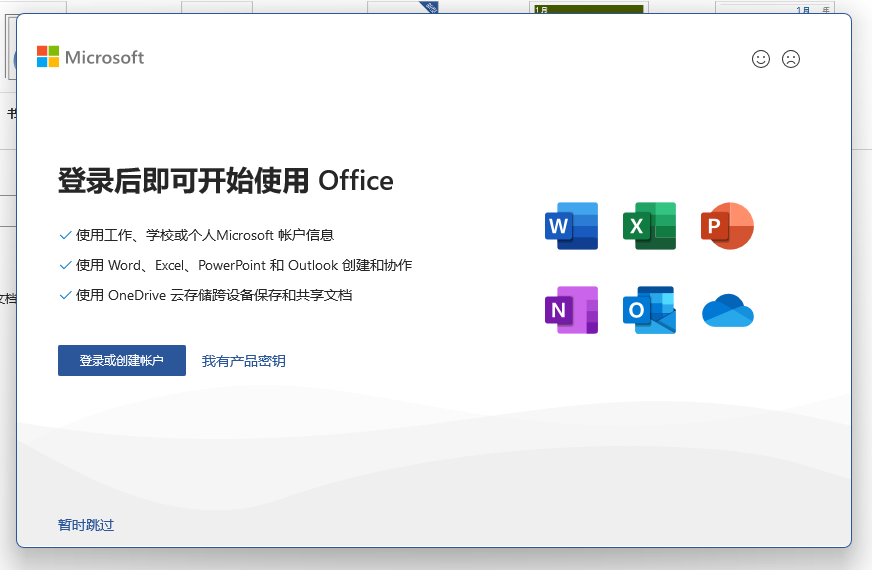
Task: Click the OneNote app icon
Action: 571,310
